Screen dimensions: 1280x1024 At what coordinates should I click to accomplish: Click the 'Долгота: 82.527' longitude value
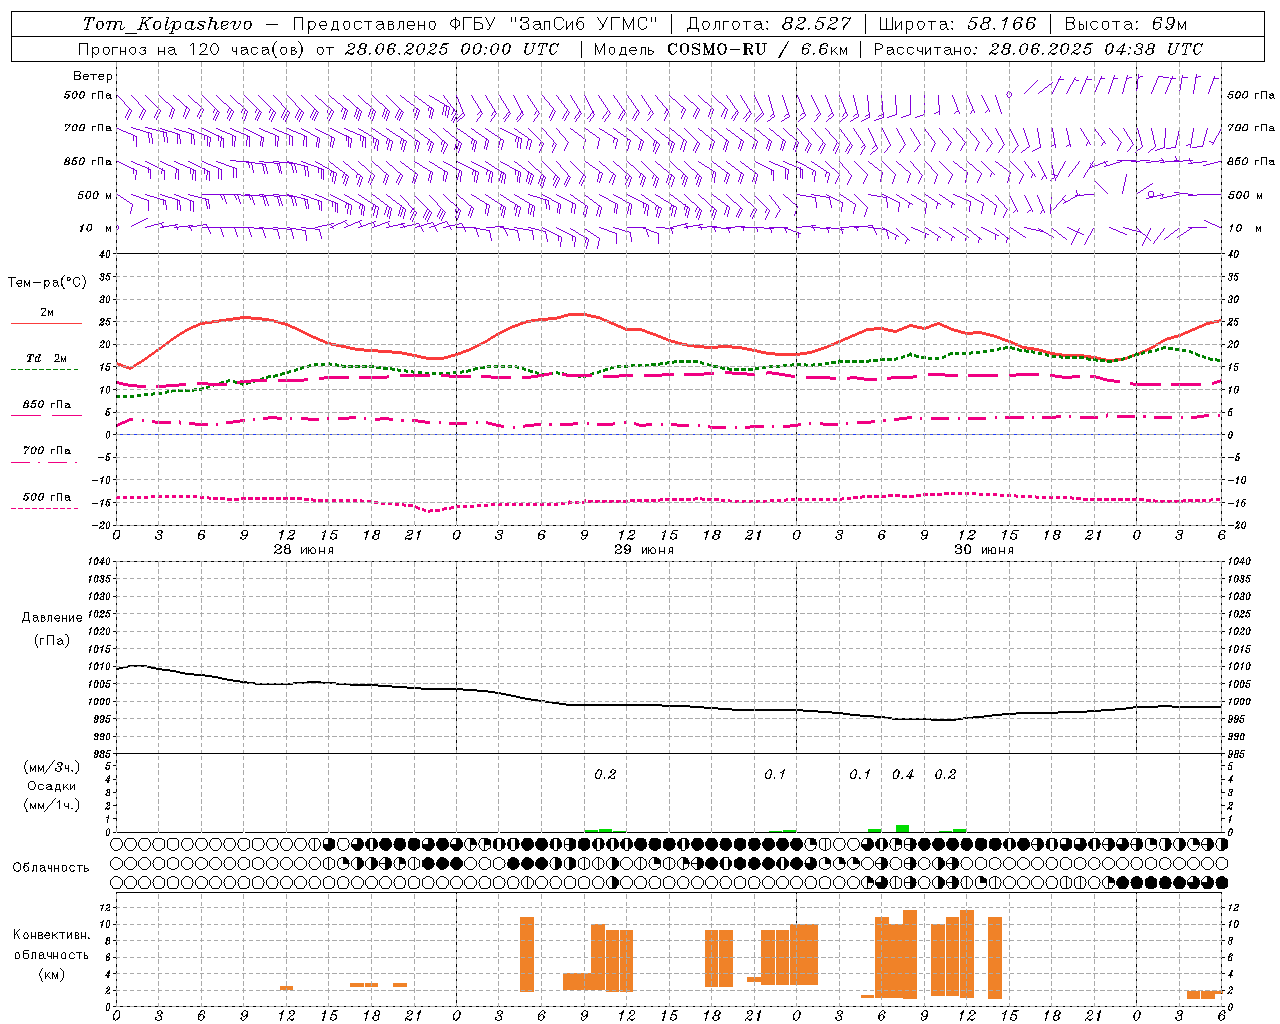pyautogui.click(x=768, y=24)
